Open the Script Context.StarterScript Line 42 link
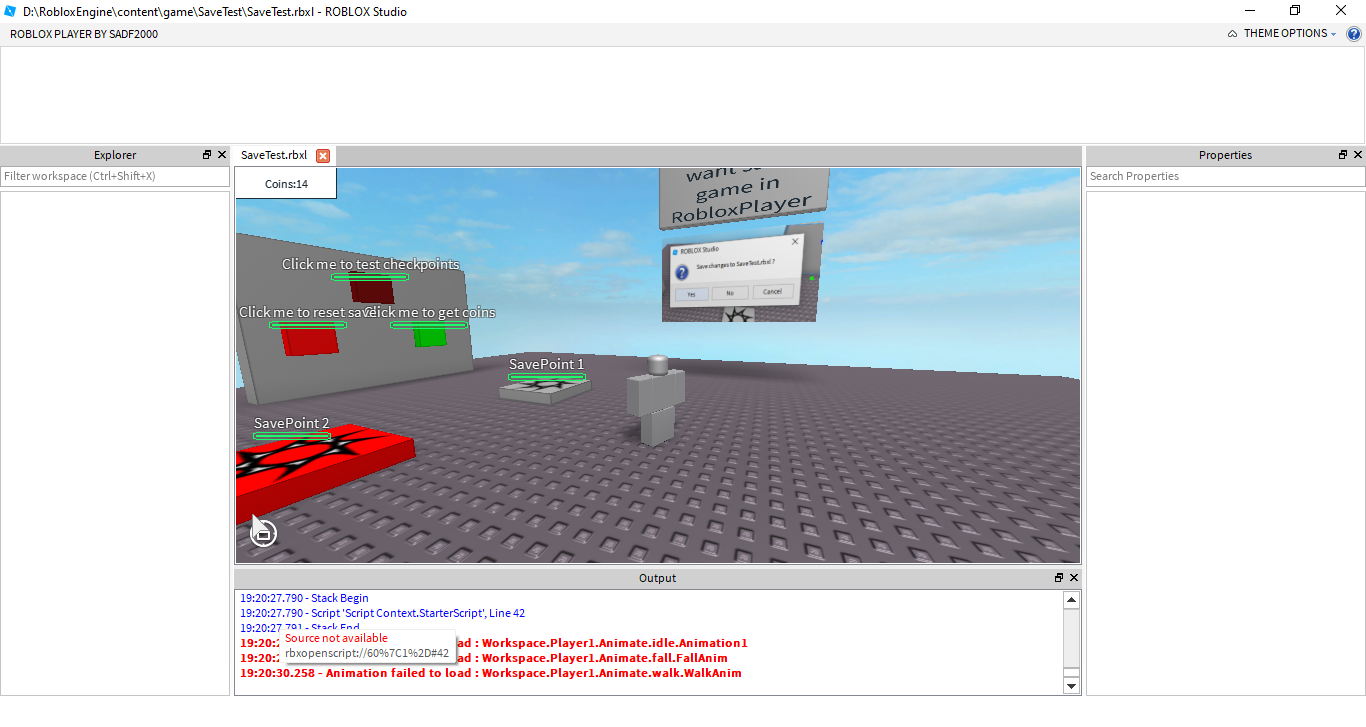 382,613
